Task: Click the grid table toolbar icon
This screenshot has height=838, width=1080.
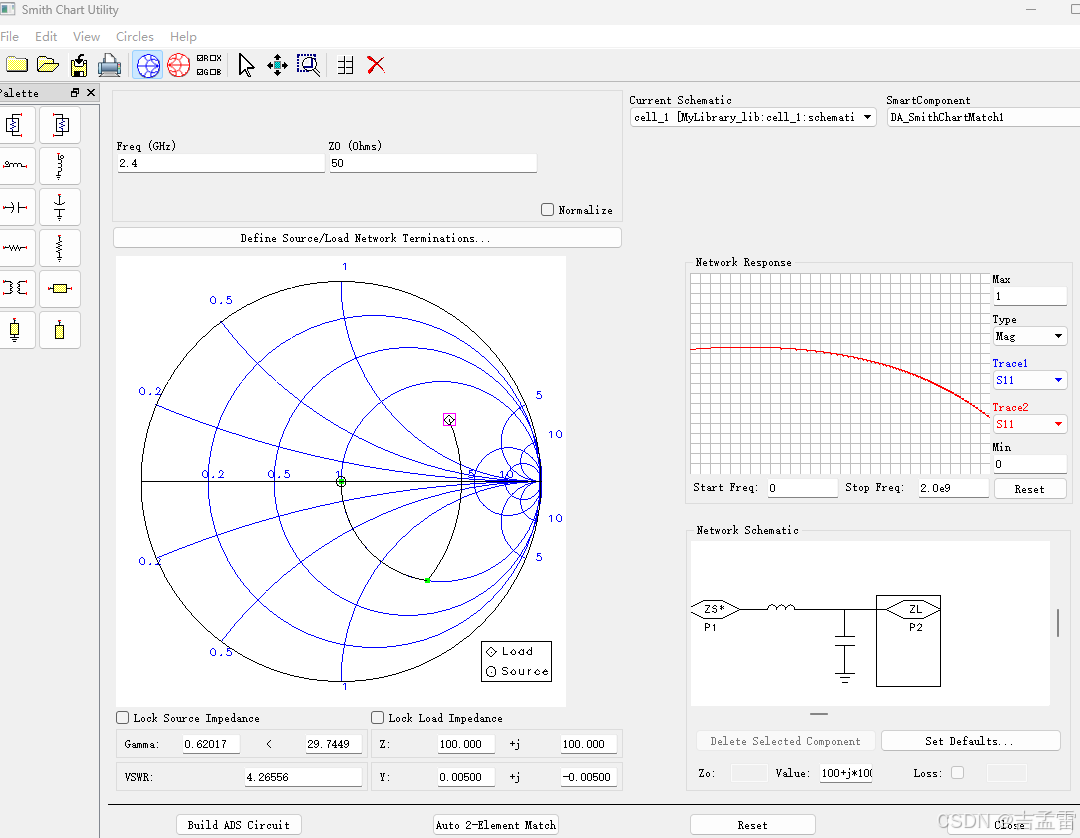Action: click(345, 65)
